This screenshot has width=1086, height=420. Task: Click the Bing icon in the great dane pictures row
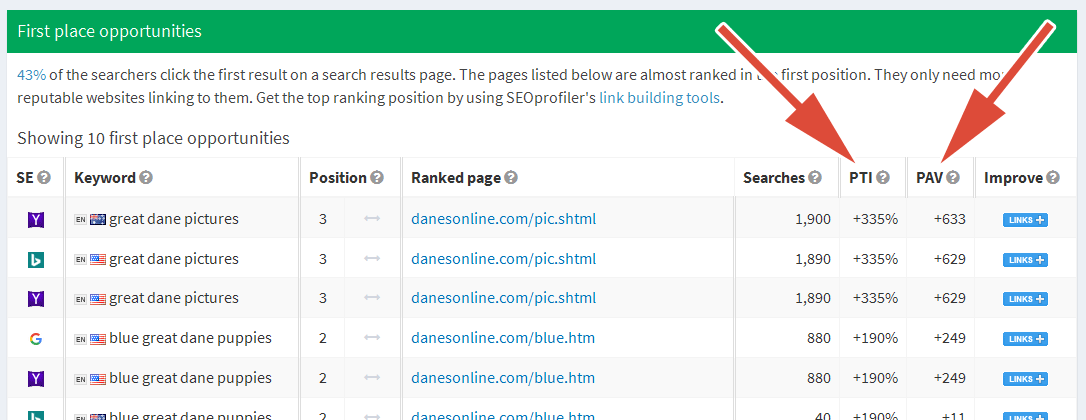coord(36,259)
